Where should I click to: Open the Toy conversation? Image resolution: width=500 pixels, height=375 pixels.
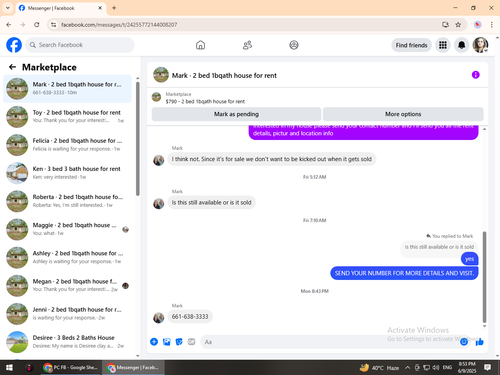tap(67, 117)
